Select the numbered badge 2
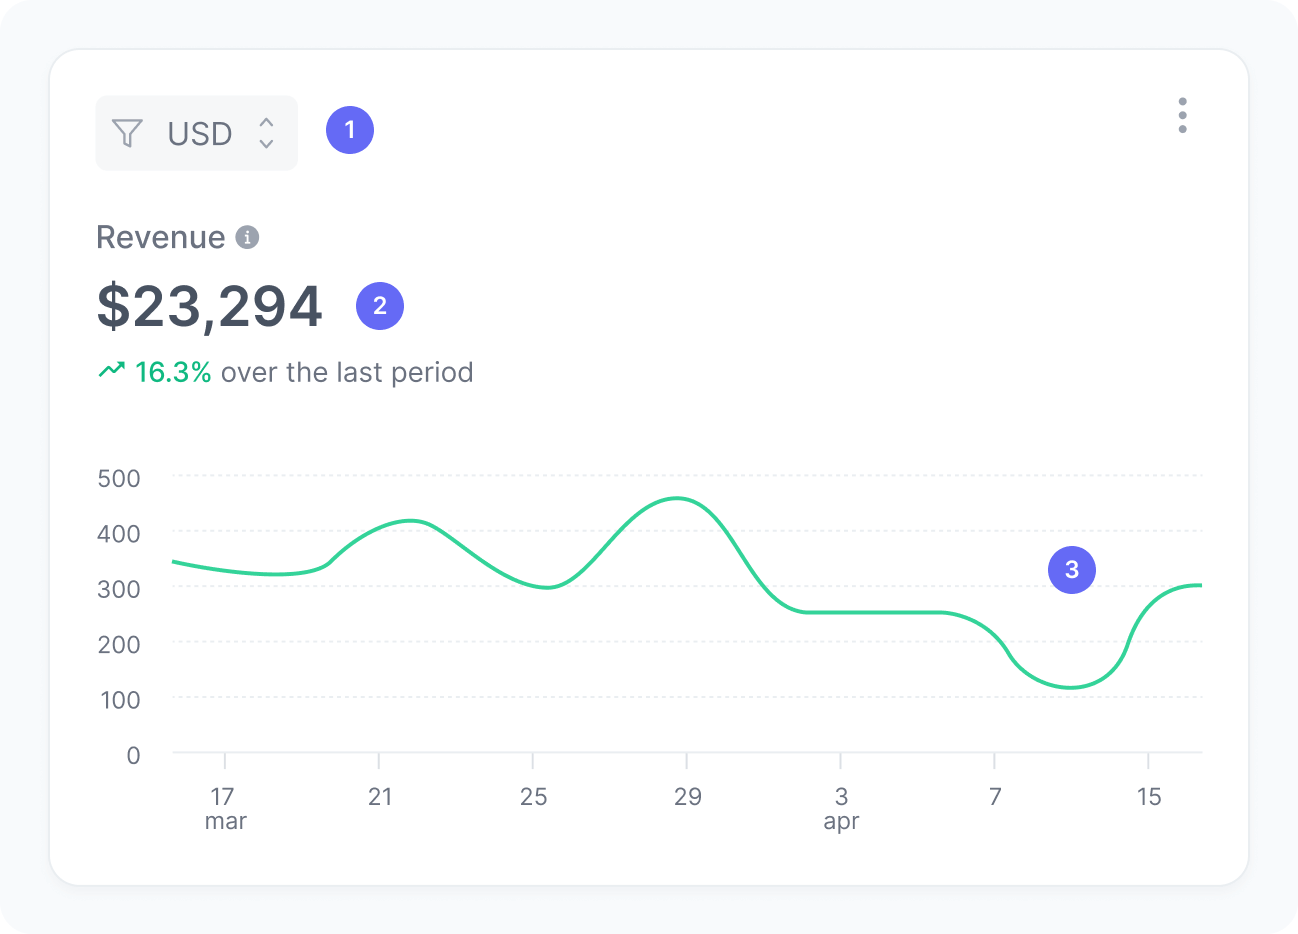This screenshot has height=934, width=1298. (380, 306)
